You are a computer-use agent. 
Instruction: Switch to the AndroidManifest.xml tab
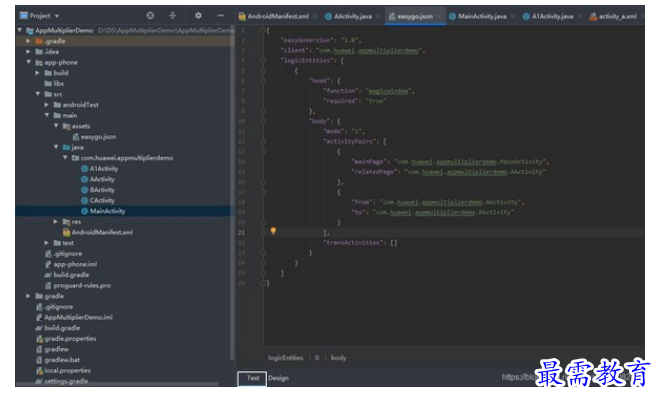tap(278, 16)
